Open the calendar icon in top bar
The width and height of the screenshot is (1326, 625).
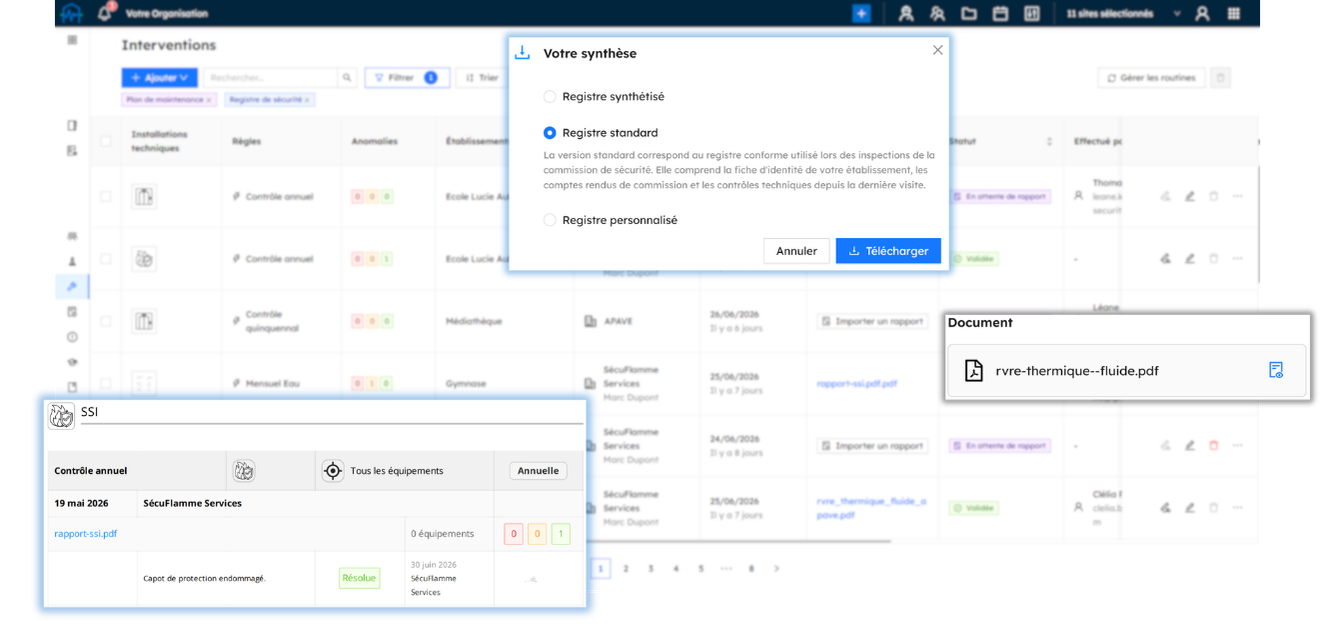[x=1000, y=13]
